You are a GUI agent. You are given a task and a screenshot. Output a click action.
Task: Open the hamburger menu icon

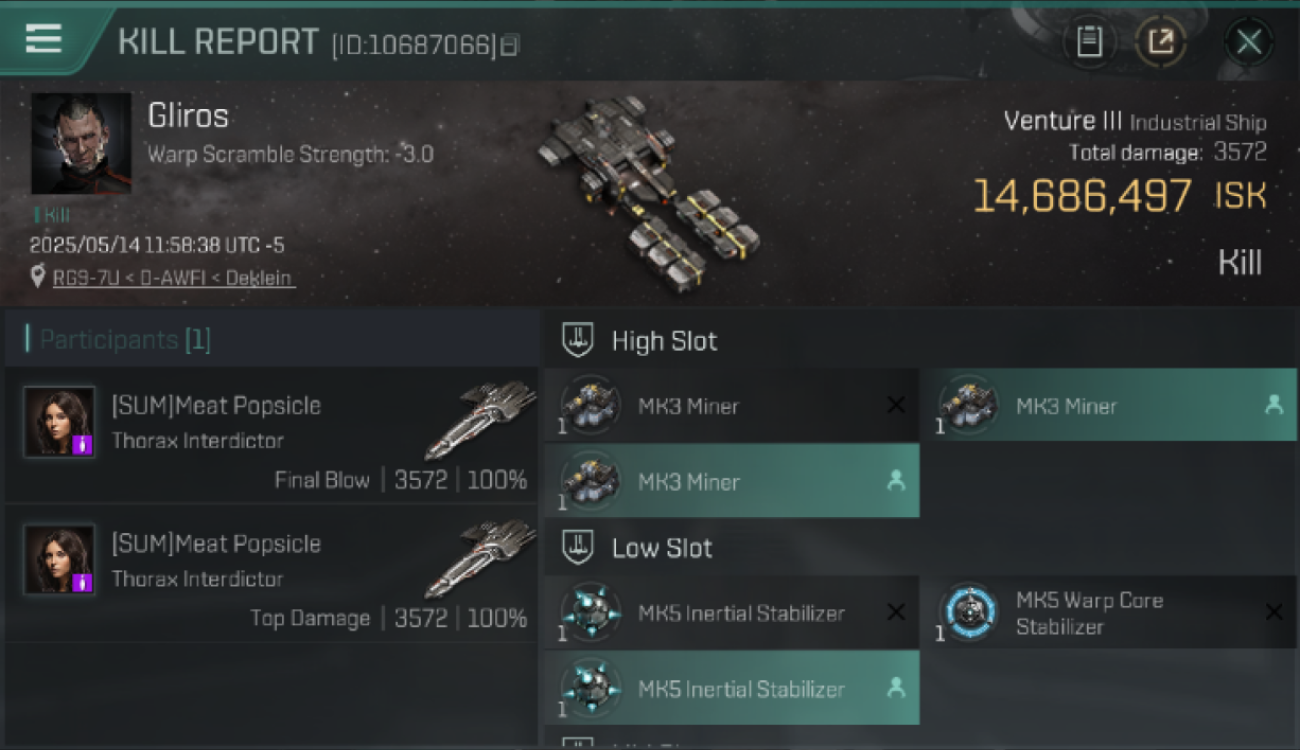point(43,39)
